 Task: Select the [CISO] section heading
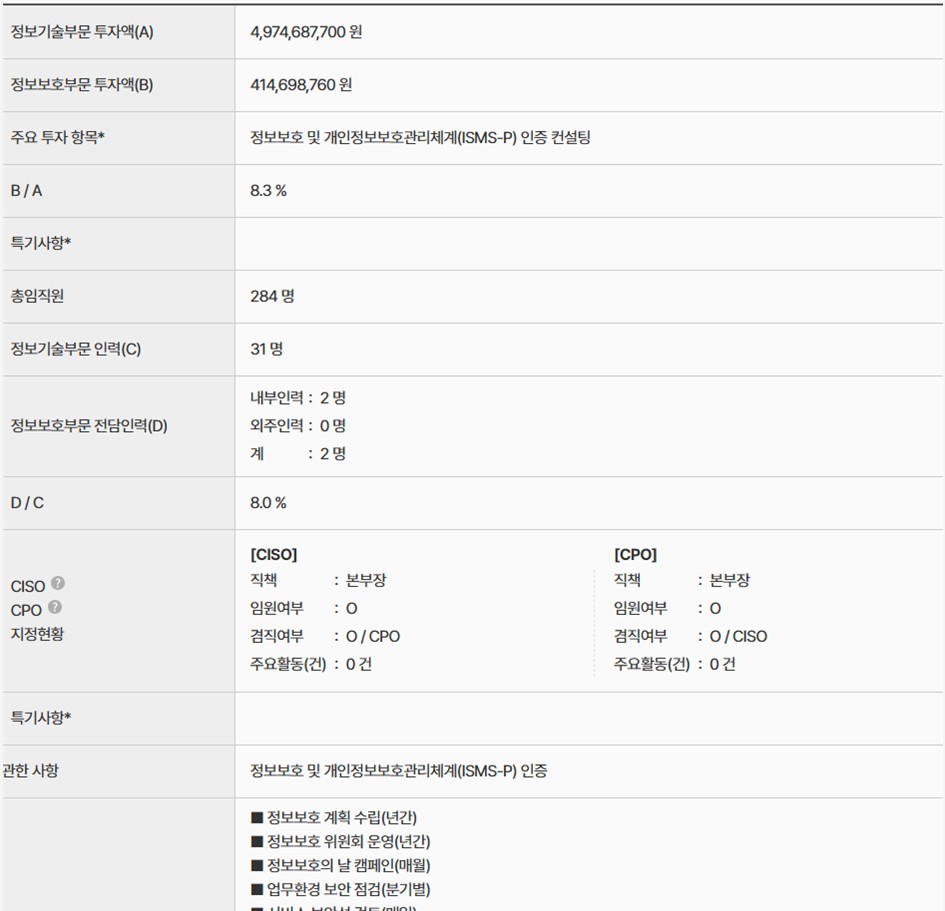(273, 555)
